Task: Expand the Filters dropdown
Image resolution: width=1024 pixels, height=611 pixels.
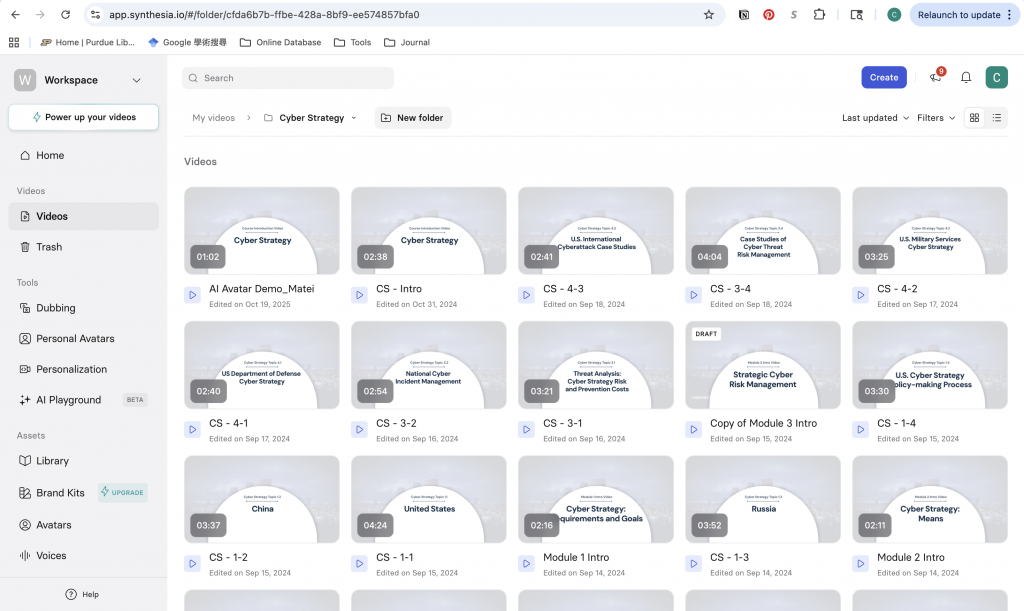Action: 936,118
